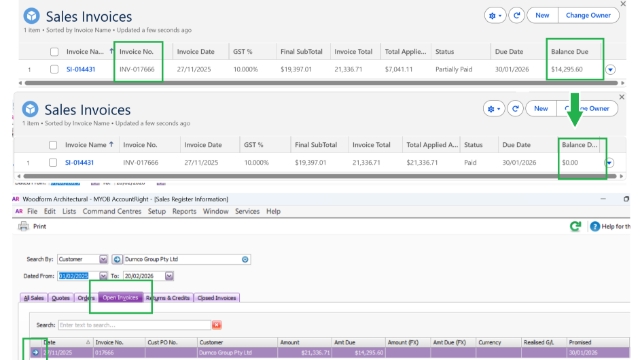Select the Durnco Group Pty Ltd cell in invoice row
Viewport: 640px width, 360px height.
237,353
